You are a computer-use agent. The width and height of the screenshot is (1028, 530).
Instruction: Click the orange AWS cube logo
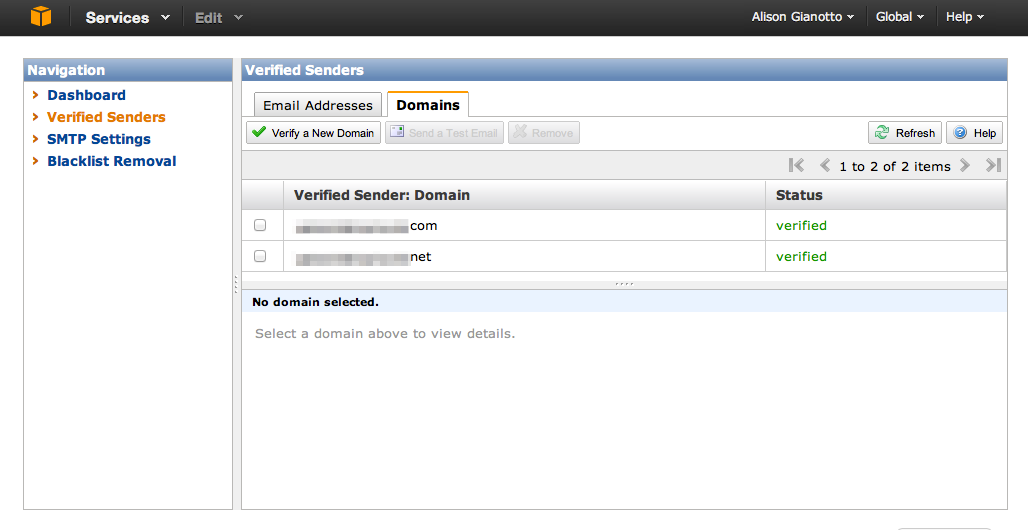click(x=41, y=16)
